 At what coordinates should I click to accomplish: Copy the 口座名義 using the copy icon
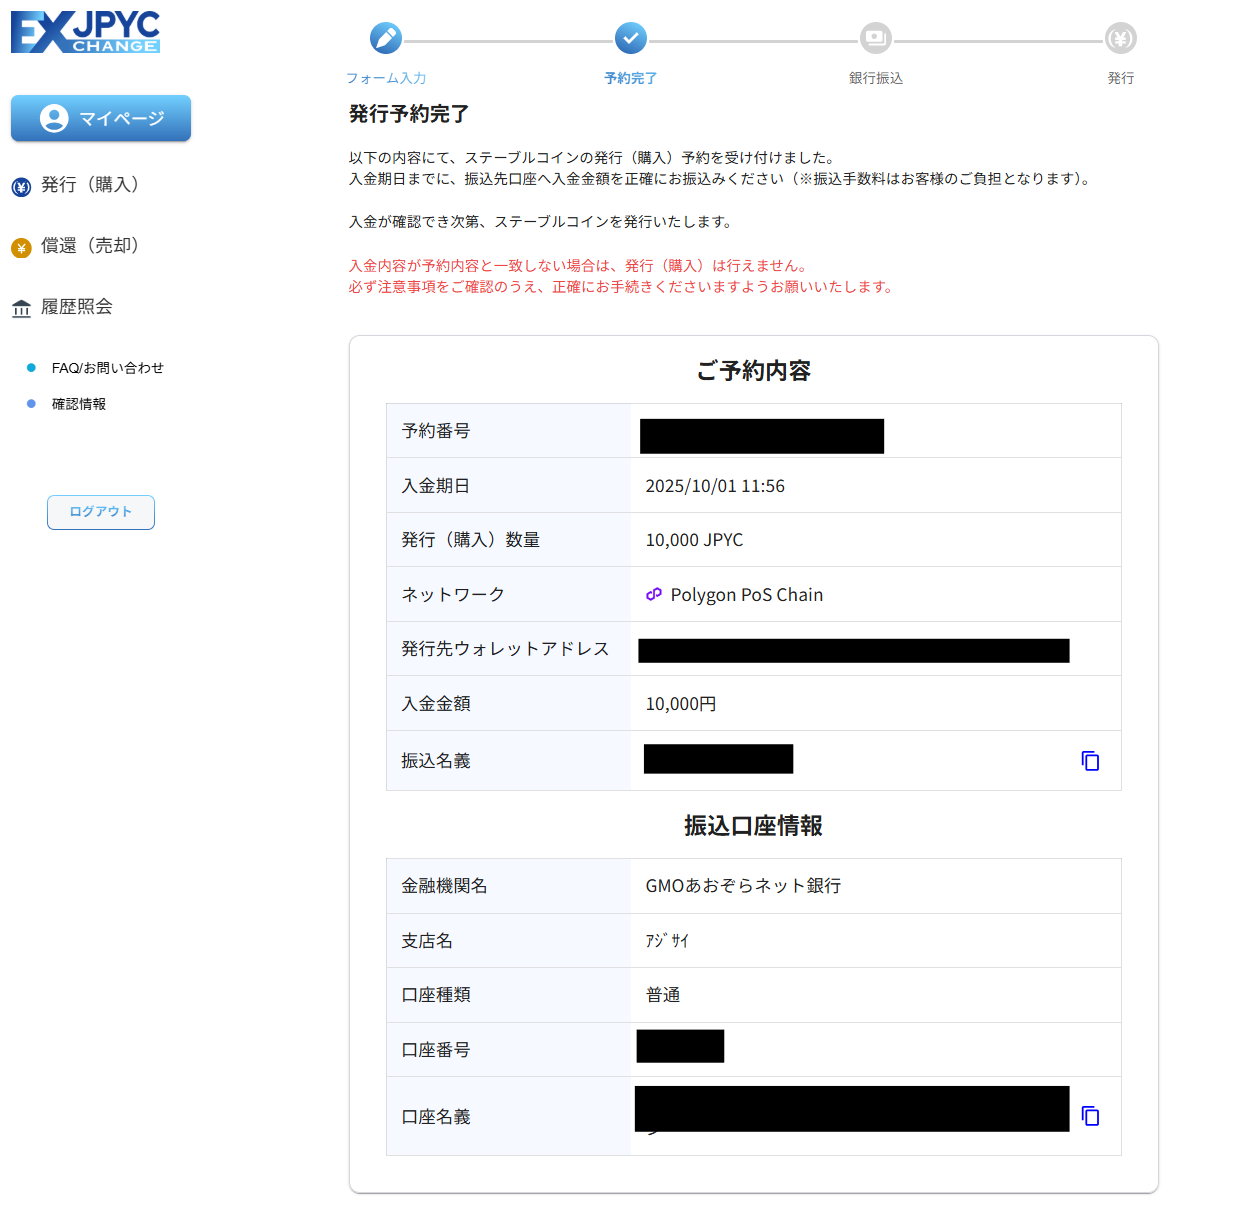point(1090,1115)
